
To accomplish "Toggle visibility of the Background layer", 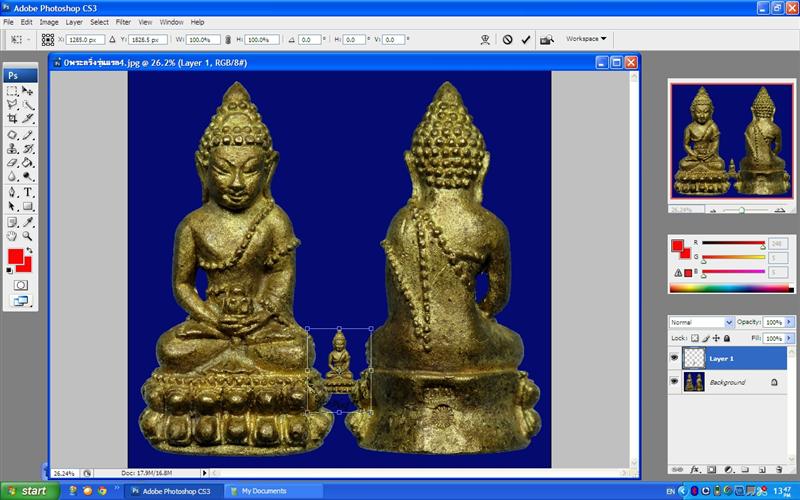I will [x=674, y=382].
